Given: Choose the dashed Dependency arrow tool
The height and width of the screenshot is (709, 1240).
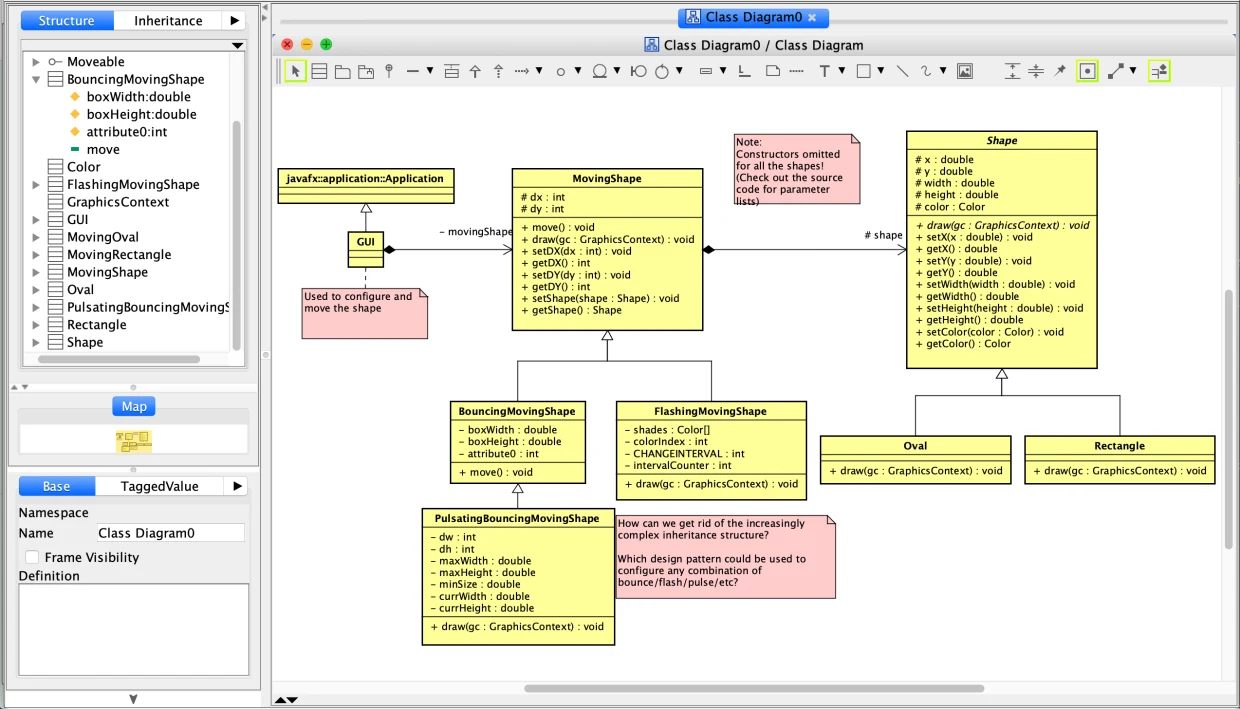Looking at the screenshot, I should (522, 71).
